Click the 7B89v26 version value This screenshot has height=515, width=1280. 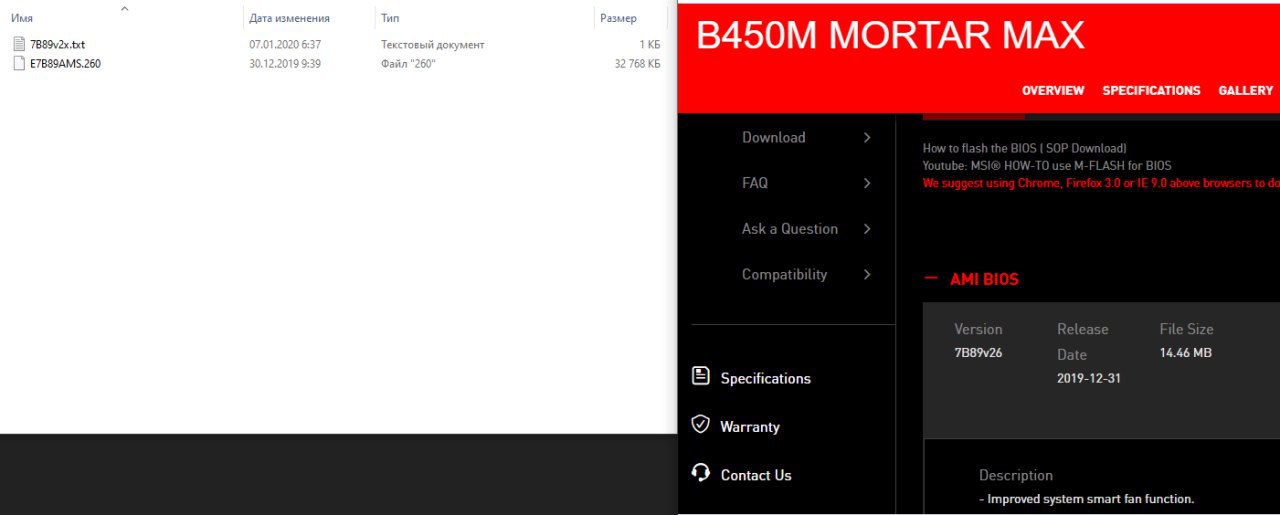pyautogui.click(x=978, y=352)
